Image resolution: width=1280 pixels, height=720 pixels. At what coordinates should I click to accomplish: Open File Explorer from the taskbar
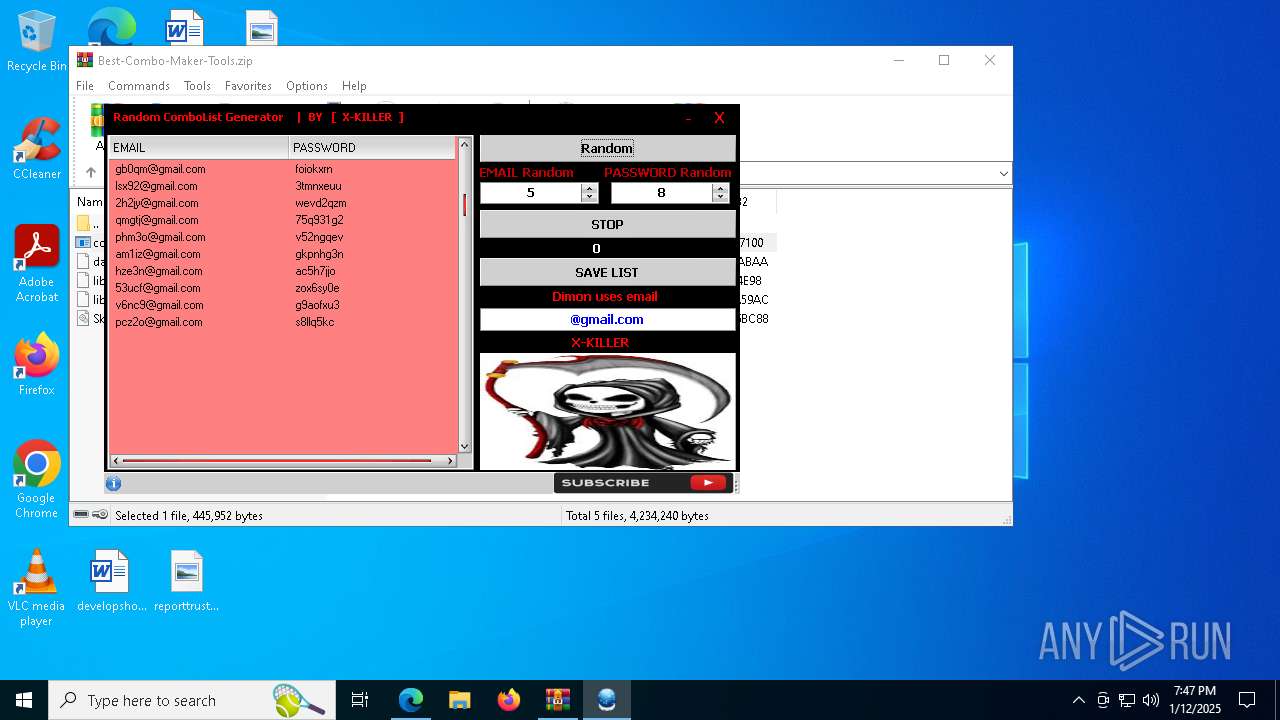pos(459,700)
